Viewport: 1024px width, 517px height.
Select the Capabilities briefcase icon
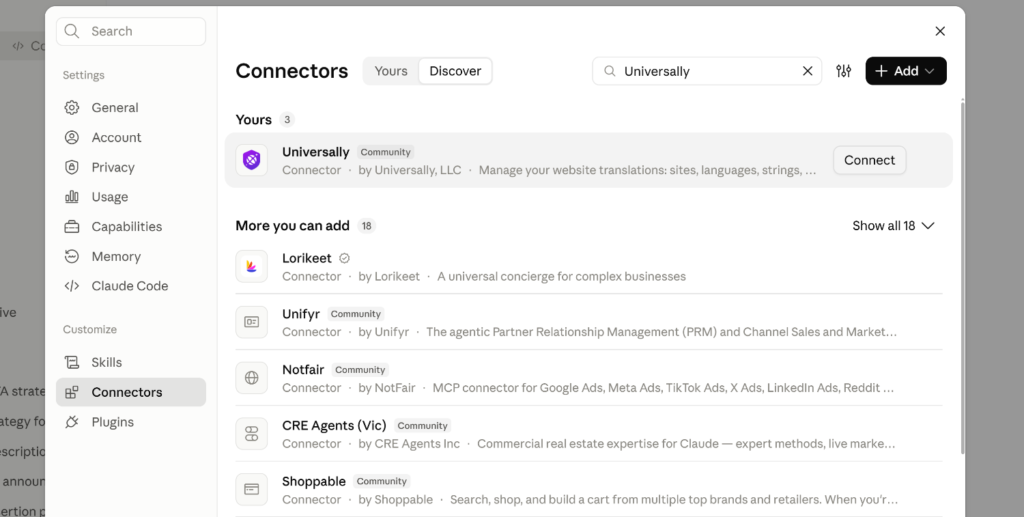point(72,227)
